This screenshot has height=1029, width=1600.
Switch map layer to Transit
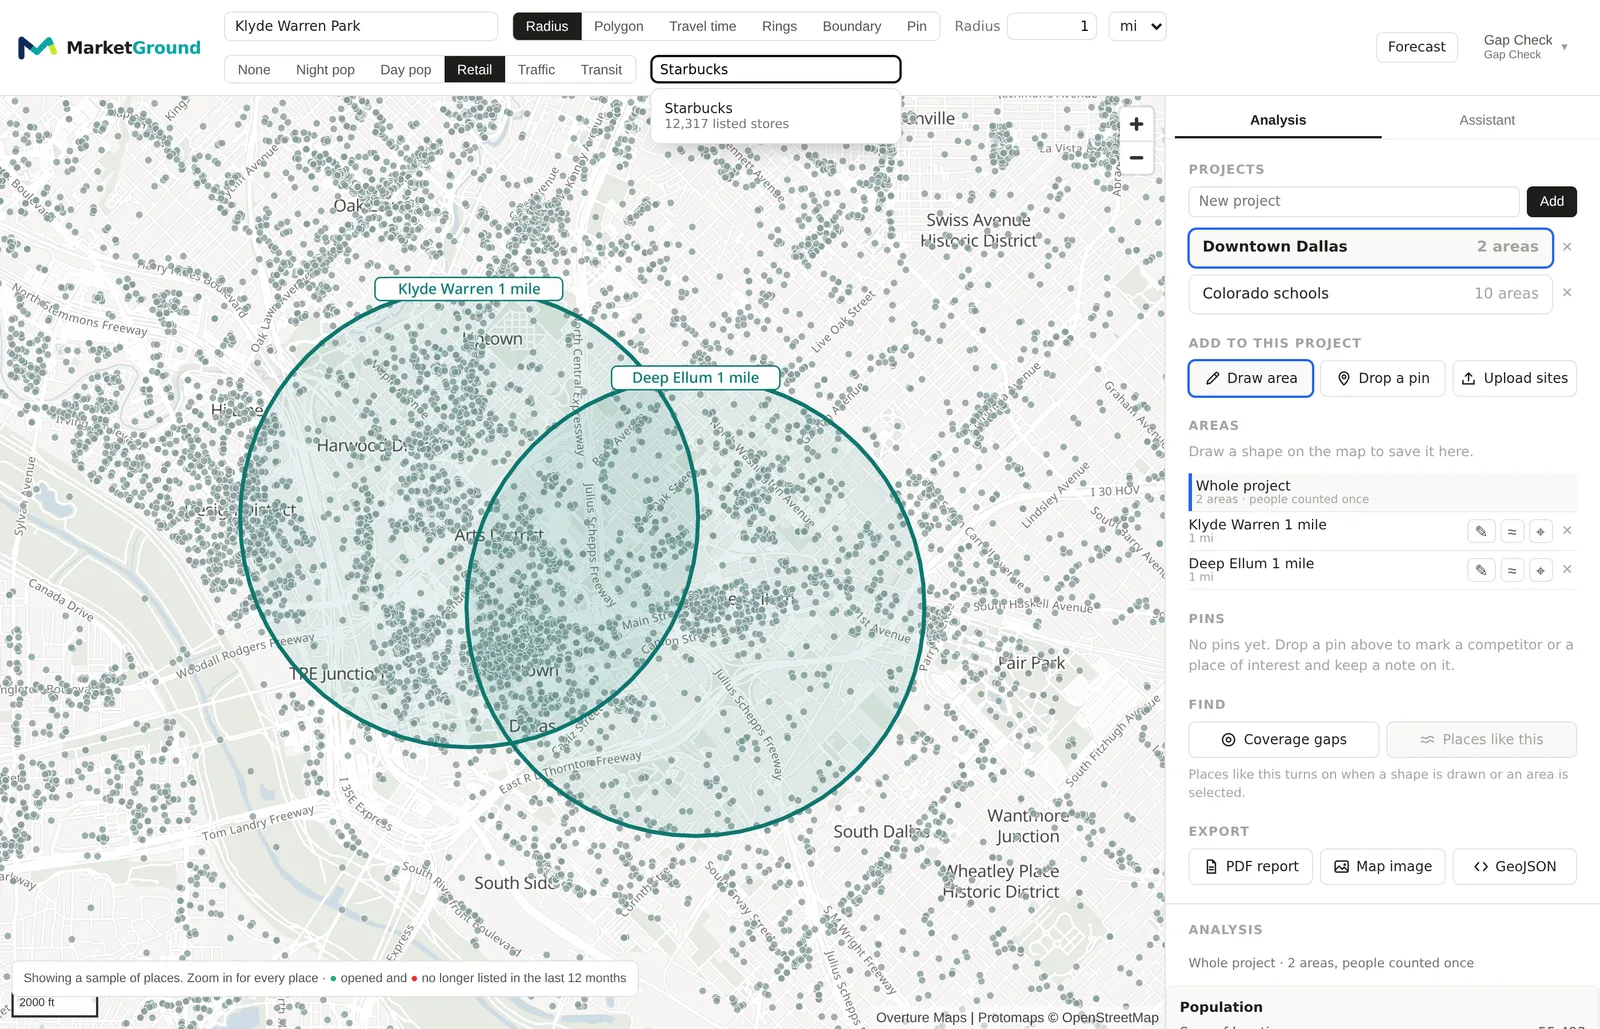tap(601, 70)
